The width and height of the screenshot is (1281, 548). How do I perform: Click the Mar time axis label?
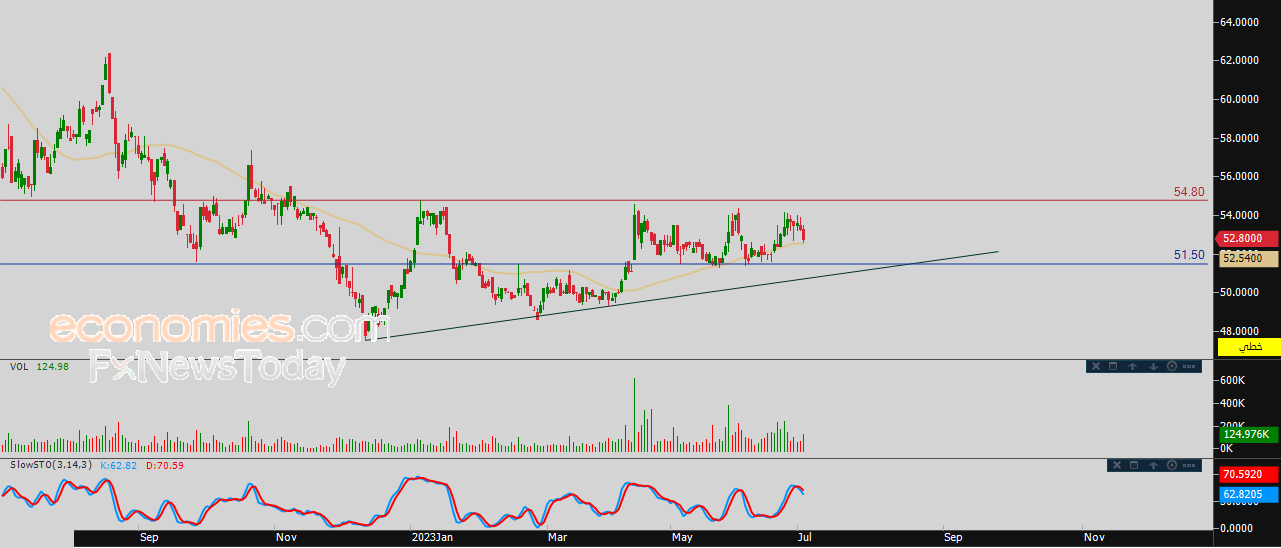tap(555, 538)
